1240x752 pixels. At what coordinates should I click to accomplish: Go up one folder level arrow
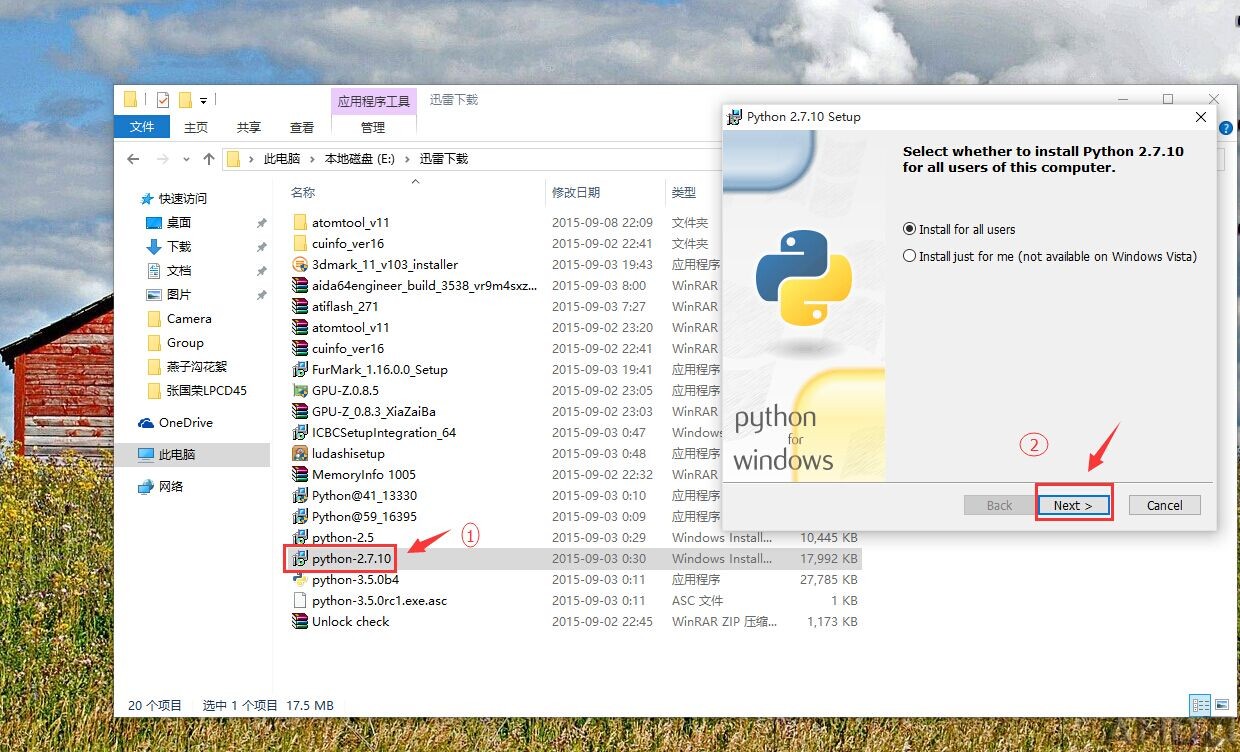(209, 159)
